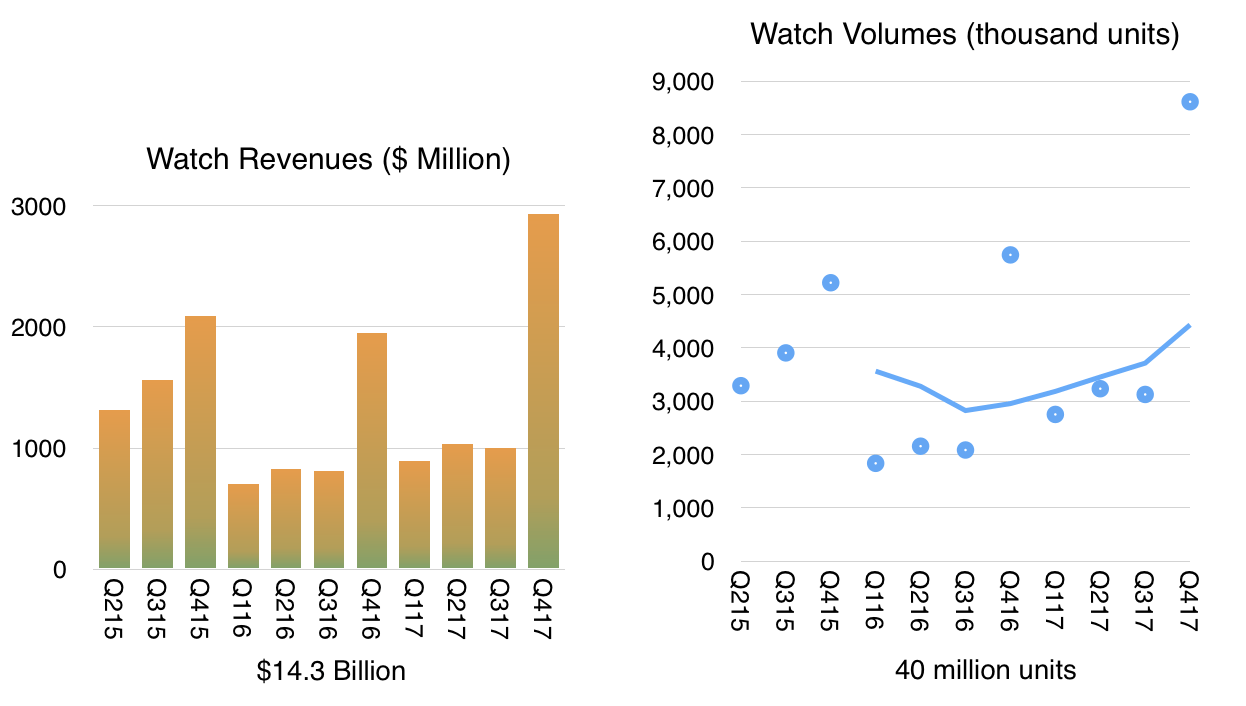Select the Q116 volume data point
This screenshot has width=1246, height=706.
click(875, 463)
